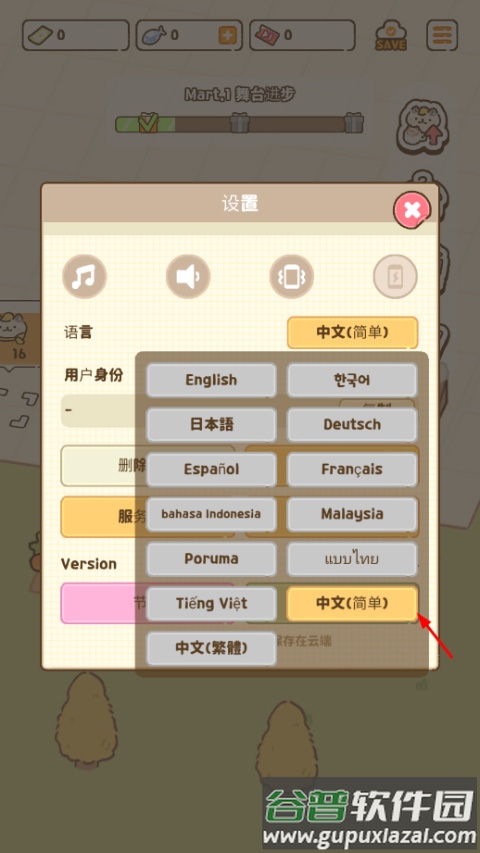Select English from the language list
This screenshot has width=480, height=853.
[x=211, y=380]
